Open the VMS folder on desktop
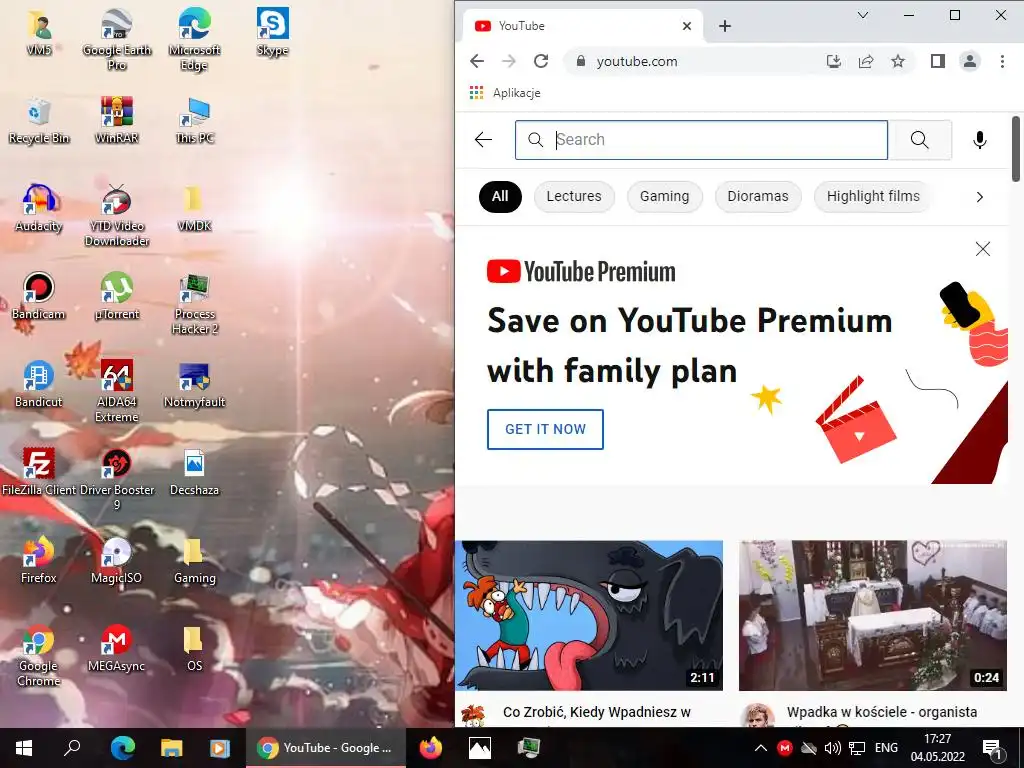 point(39,33)
